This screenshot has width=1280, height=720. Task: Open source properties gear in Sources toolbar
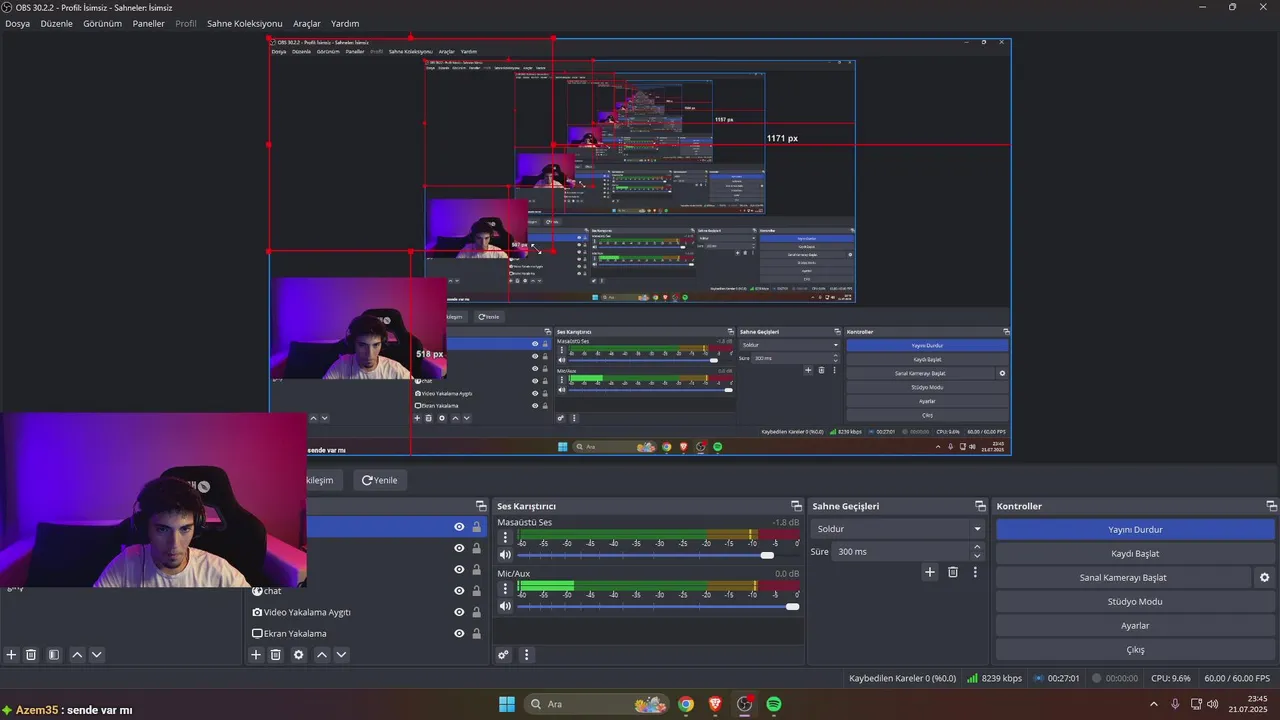coord(298,655)
